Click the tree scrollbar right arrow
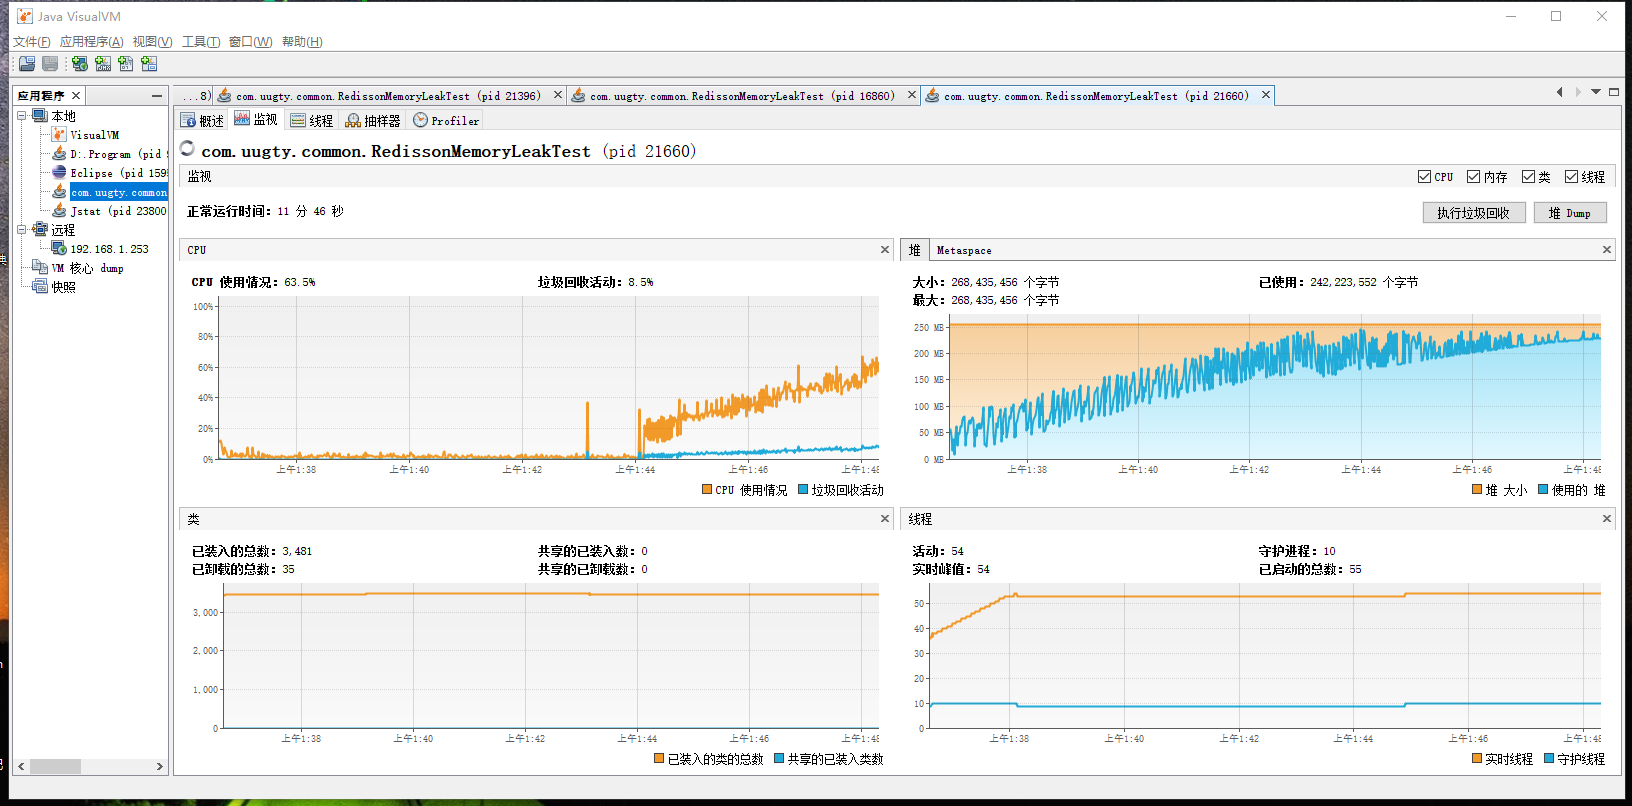The width and height of the screenshot is (1632, 806). [160, 767]
